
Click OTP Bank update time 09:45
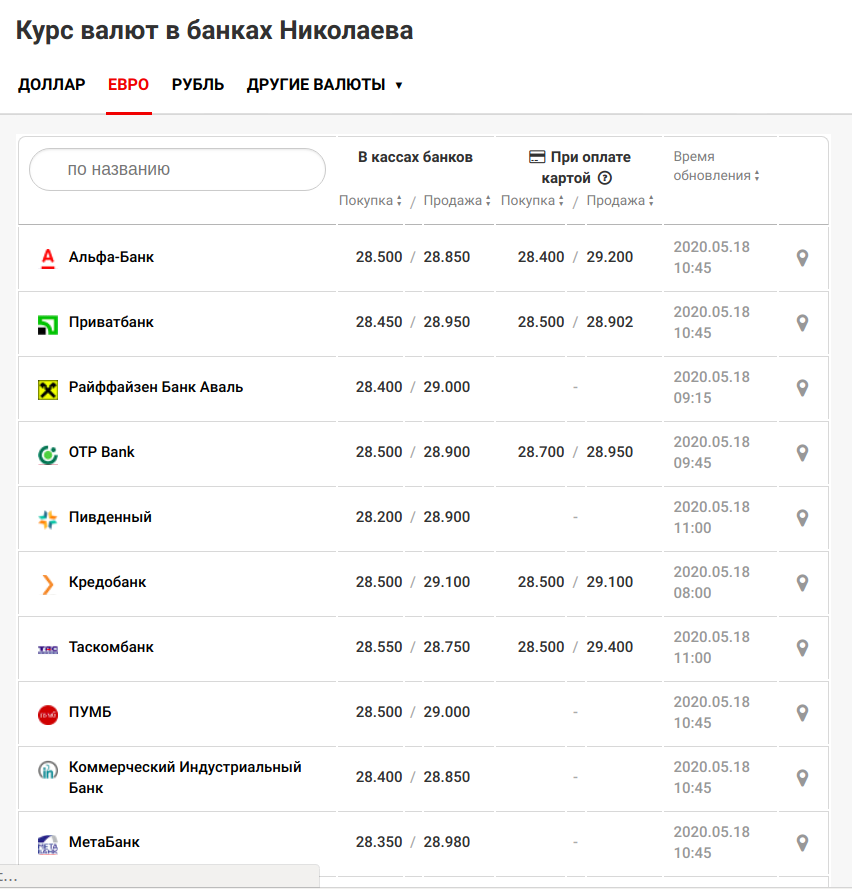point(692,463)
